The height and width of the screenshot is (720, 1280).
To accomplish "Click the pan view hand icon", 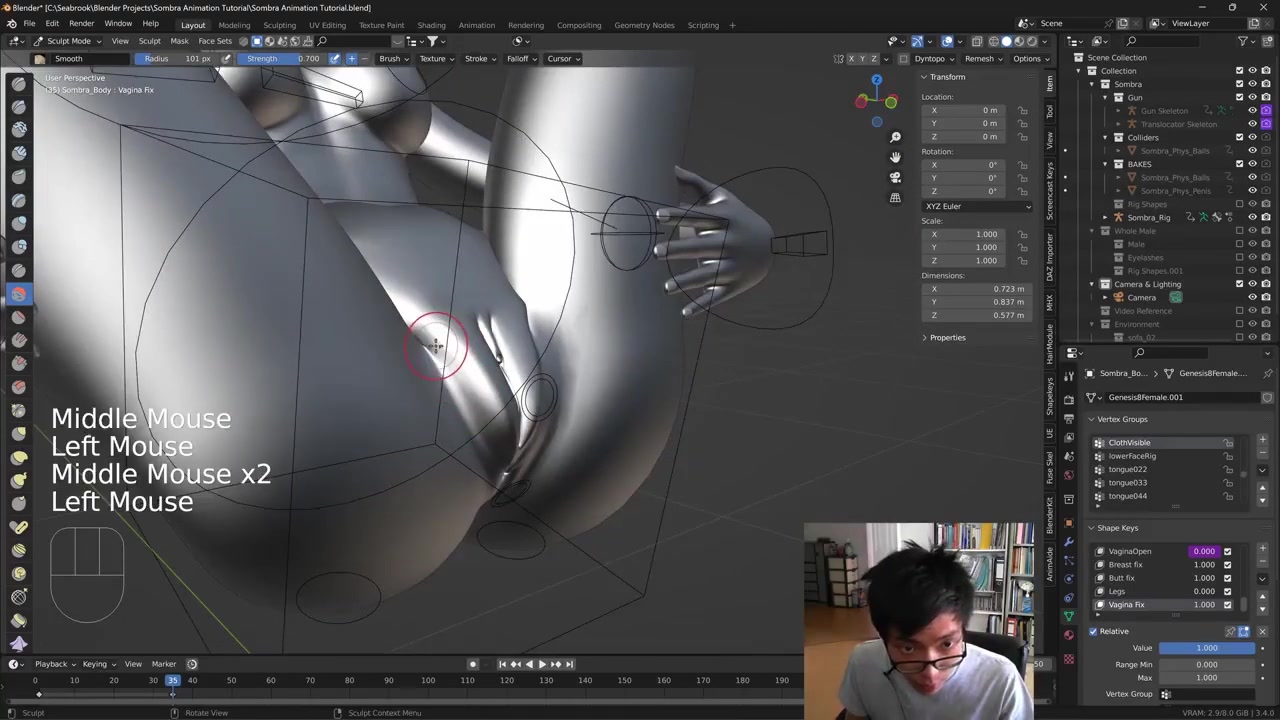I will click(x=895, y=157).
